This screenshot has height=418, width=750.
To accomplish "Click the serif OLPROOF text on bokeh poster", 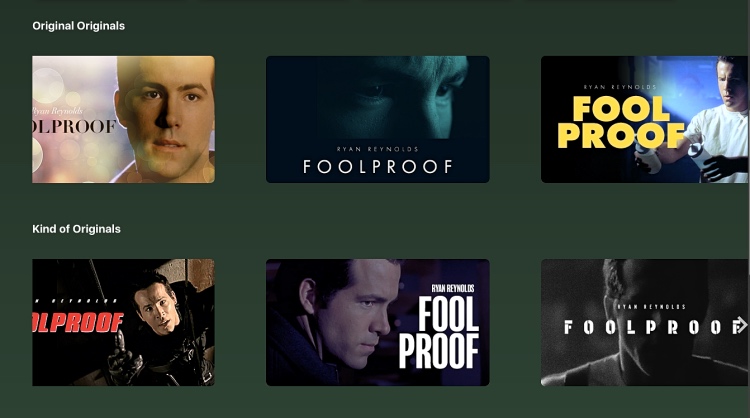I will (74, 127).
